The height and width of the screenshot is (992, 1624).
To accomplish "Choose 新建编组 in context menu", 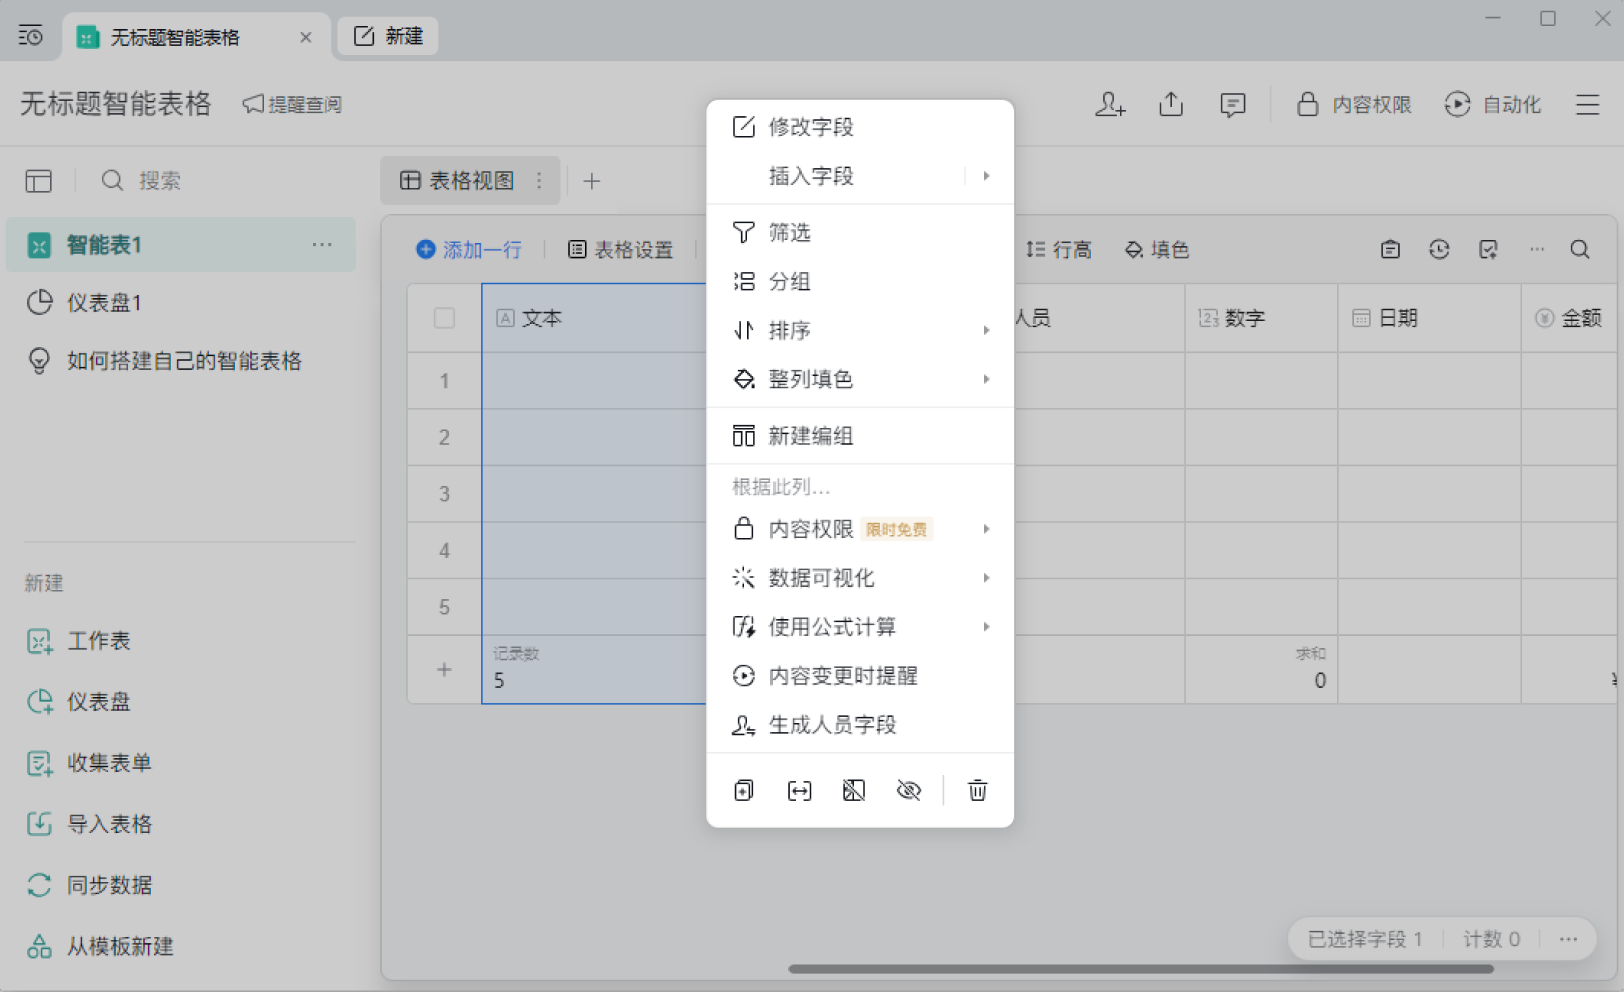I will [860, 436].
